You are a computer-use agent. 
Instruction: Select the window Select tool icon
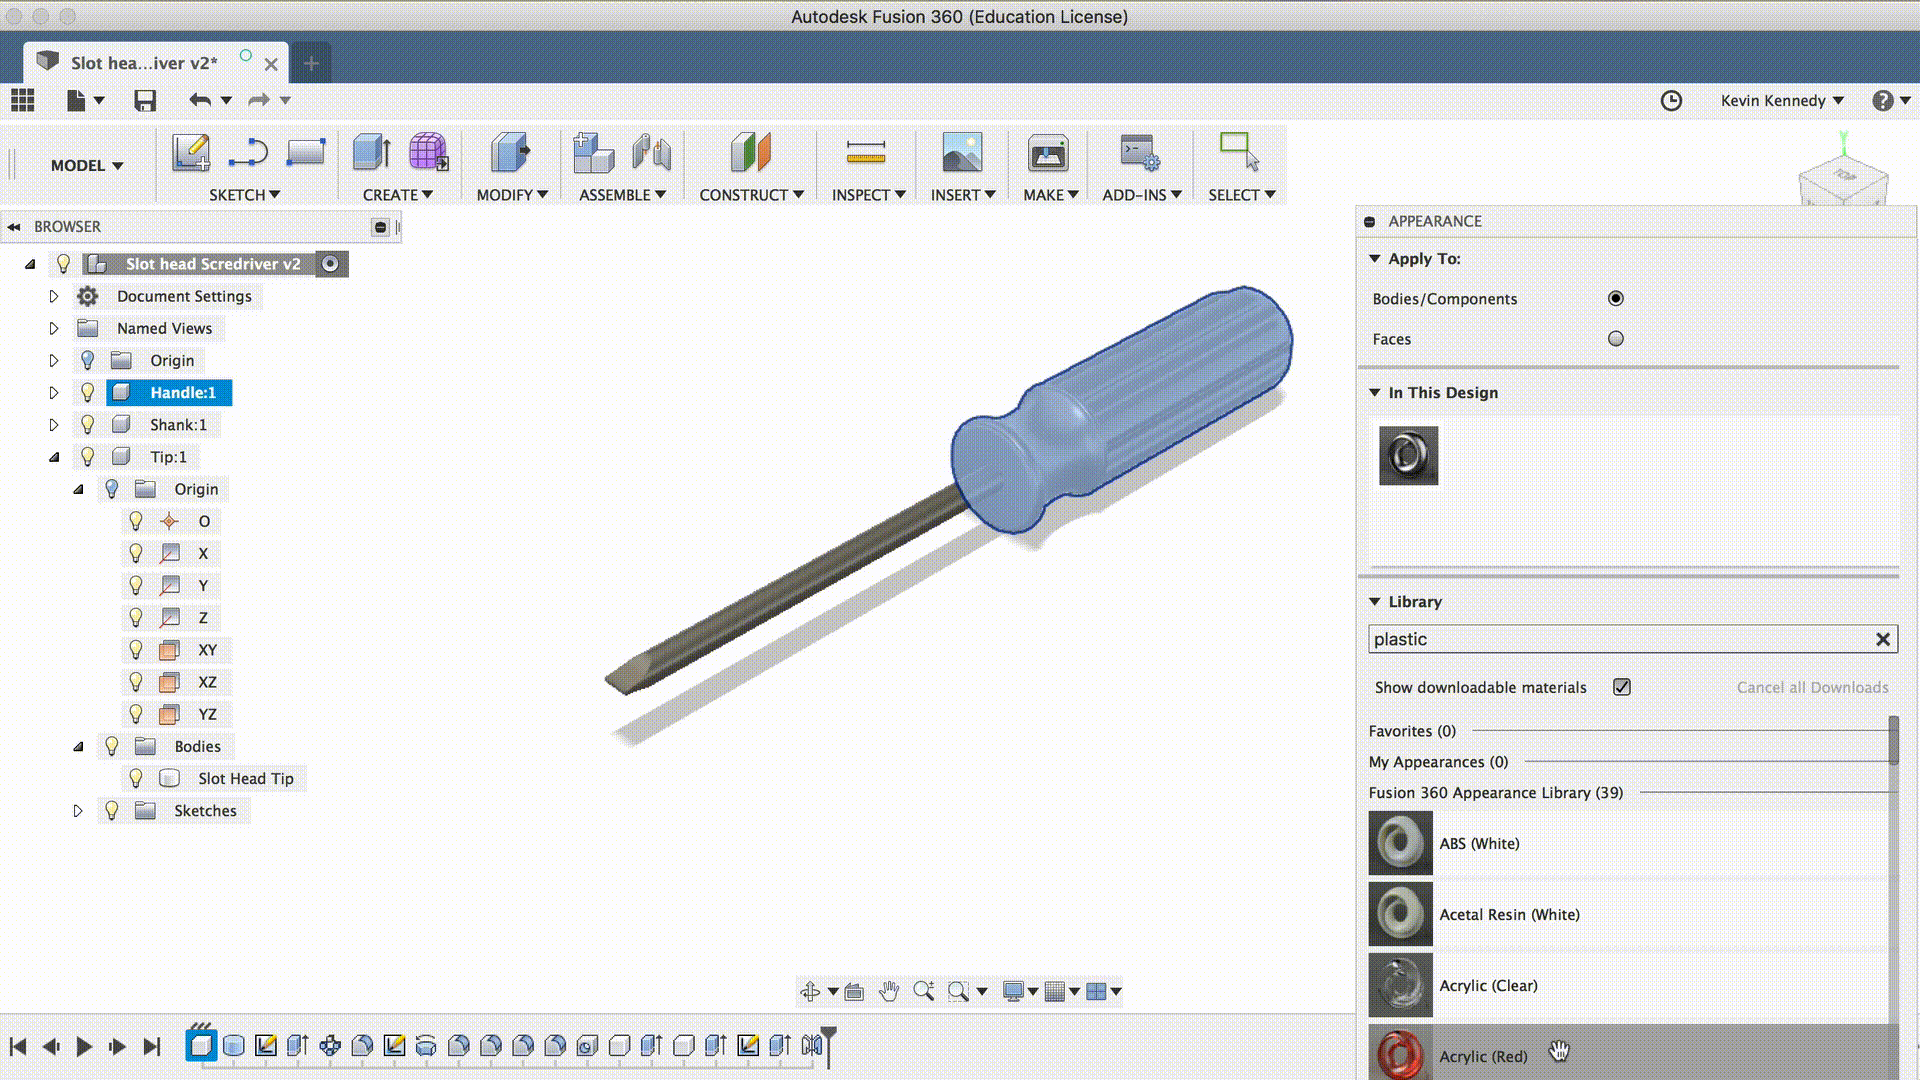coord(1240,152)
